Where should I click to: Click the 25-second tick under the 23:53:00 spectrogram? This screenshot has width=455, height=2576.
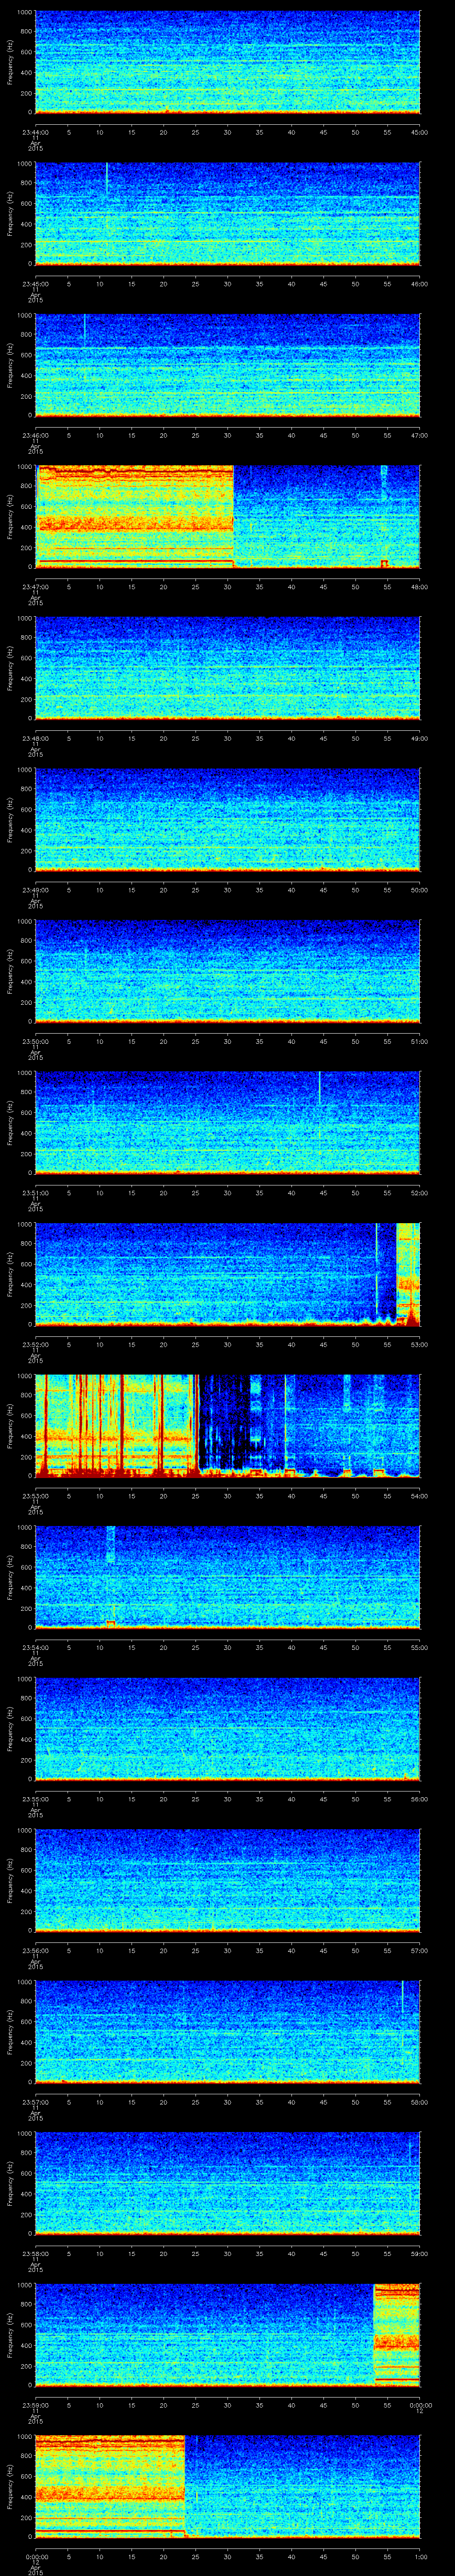(195, 1496)
